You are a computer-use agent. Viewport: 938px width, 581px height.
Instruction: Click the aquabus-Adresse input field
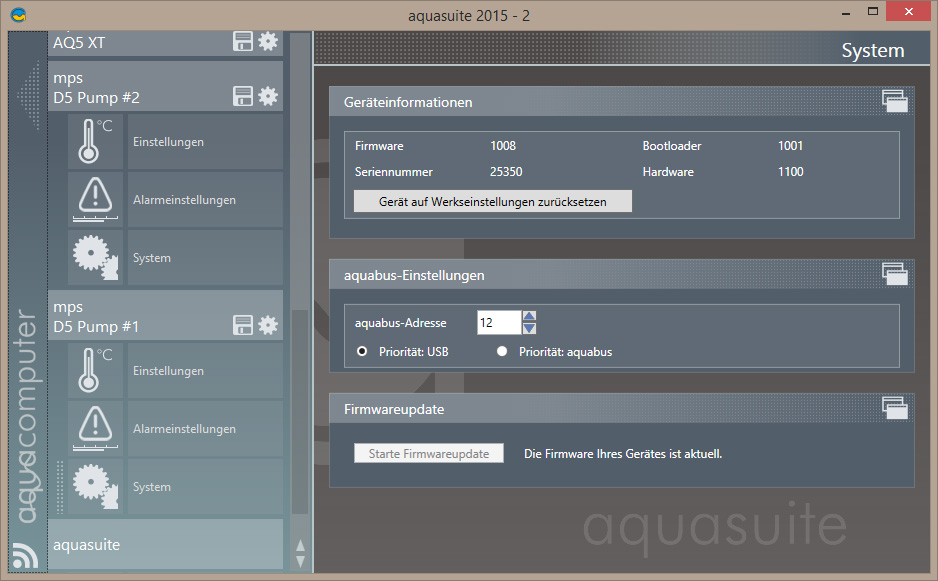[499, 323]
